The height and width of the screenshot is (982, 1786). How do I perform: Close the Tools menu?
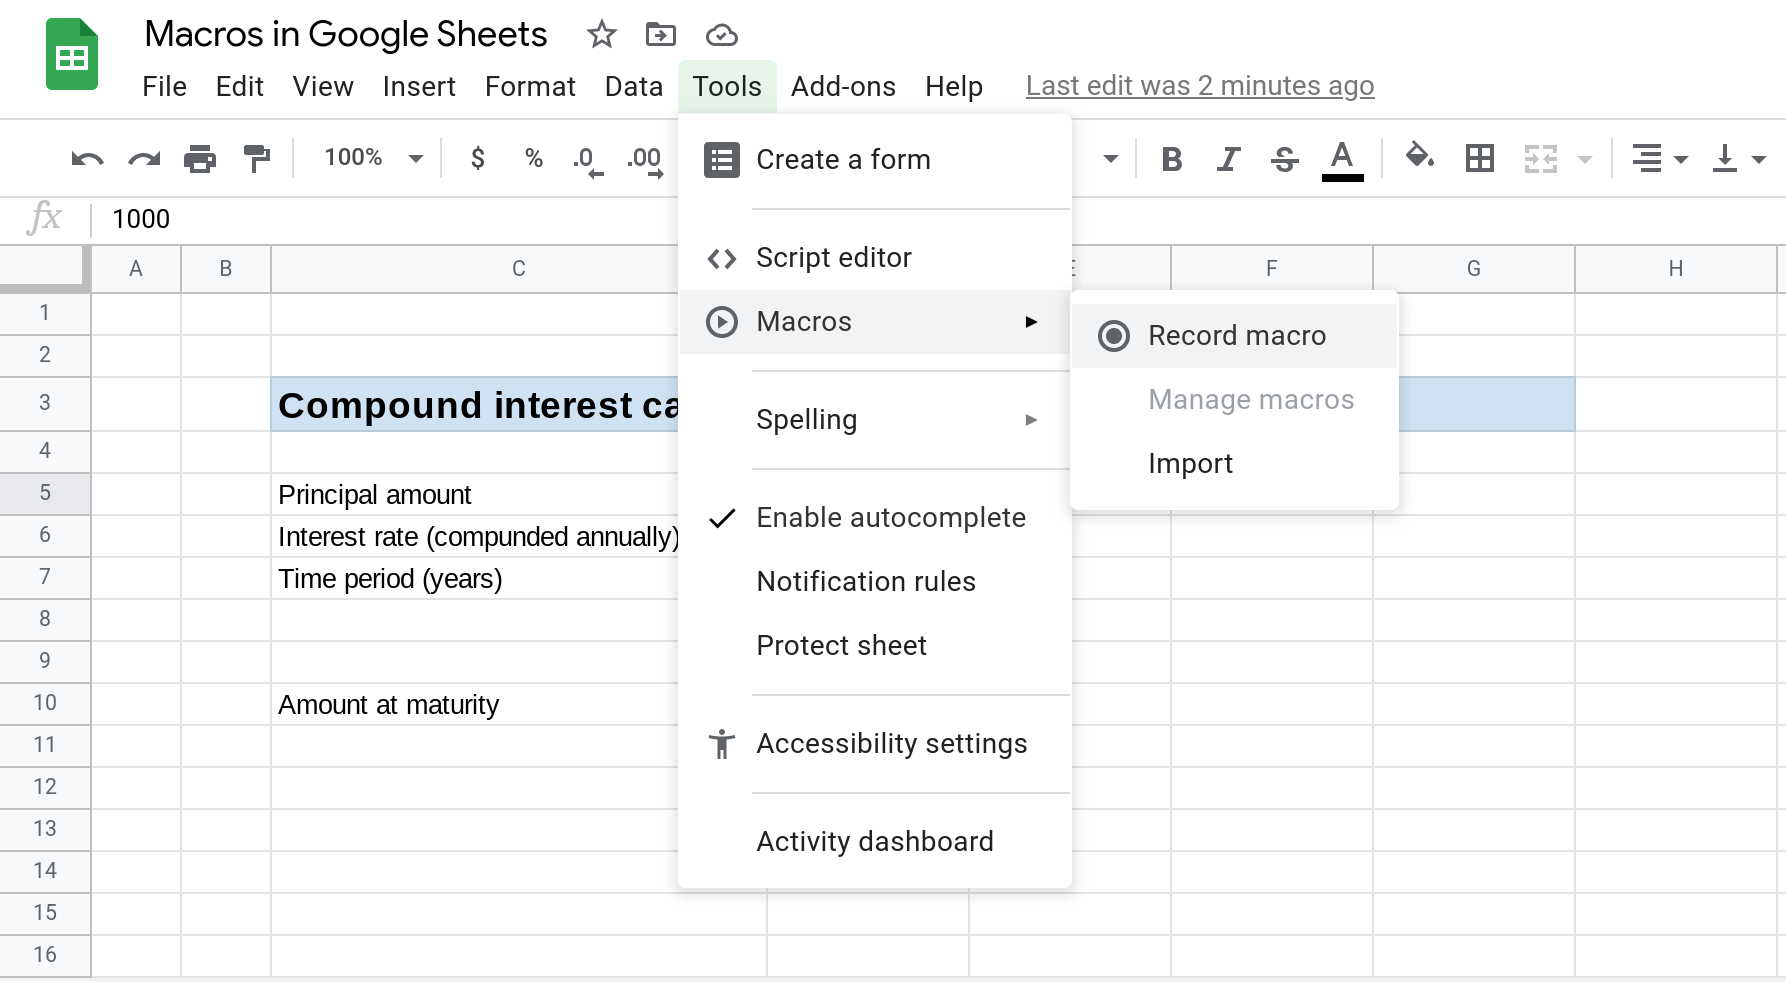pyautogui.click(x=727, y=87)
